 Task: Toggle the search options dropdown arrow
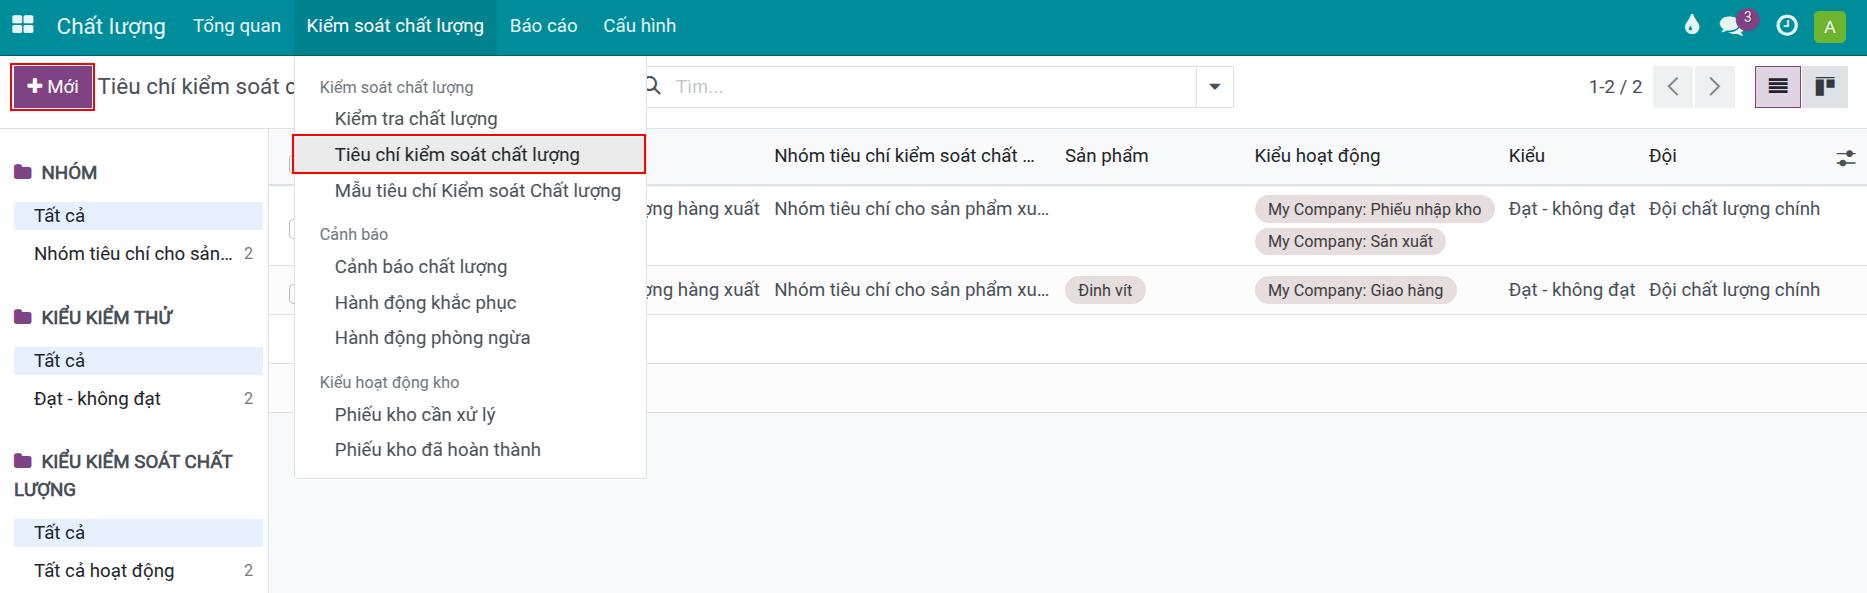coord(1214,87)
